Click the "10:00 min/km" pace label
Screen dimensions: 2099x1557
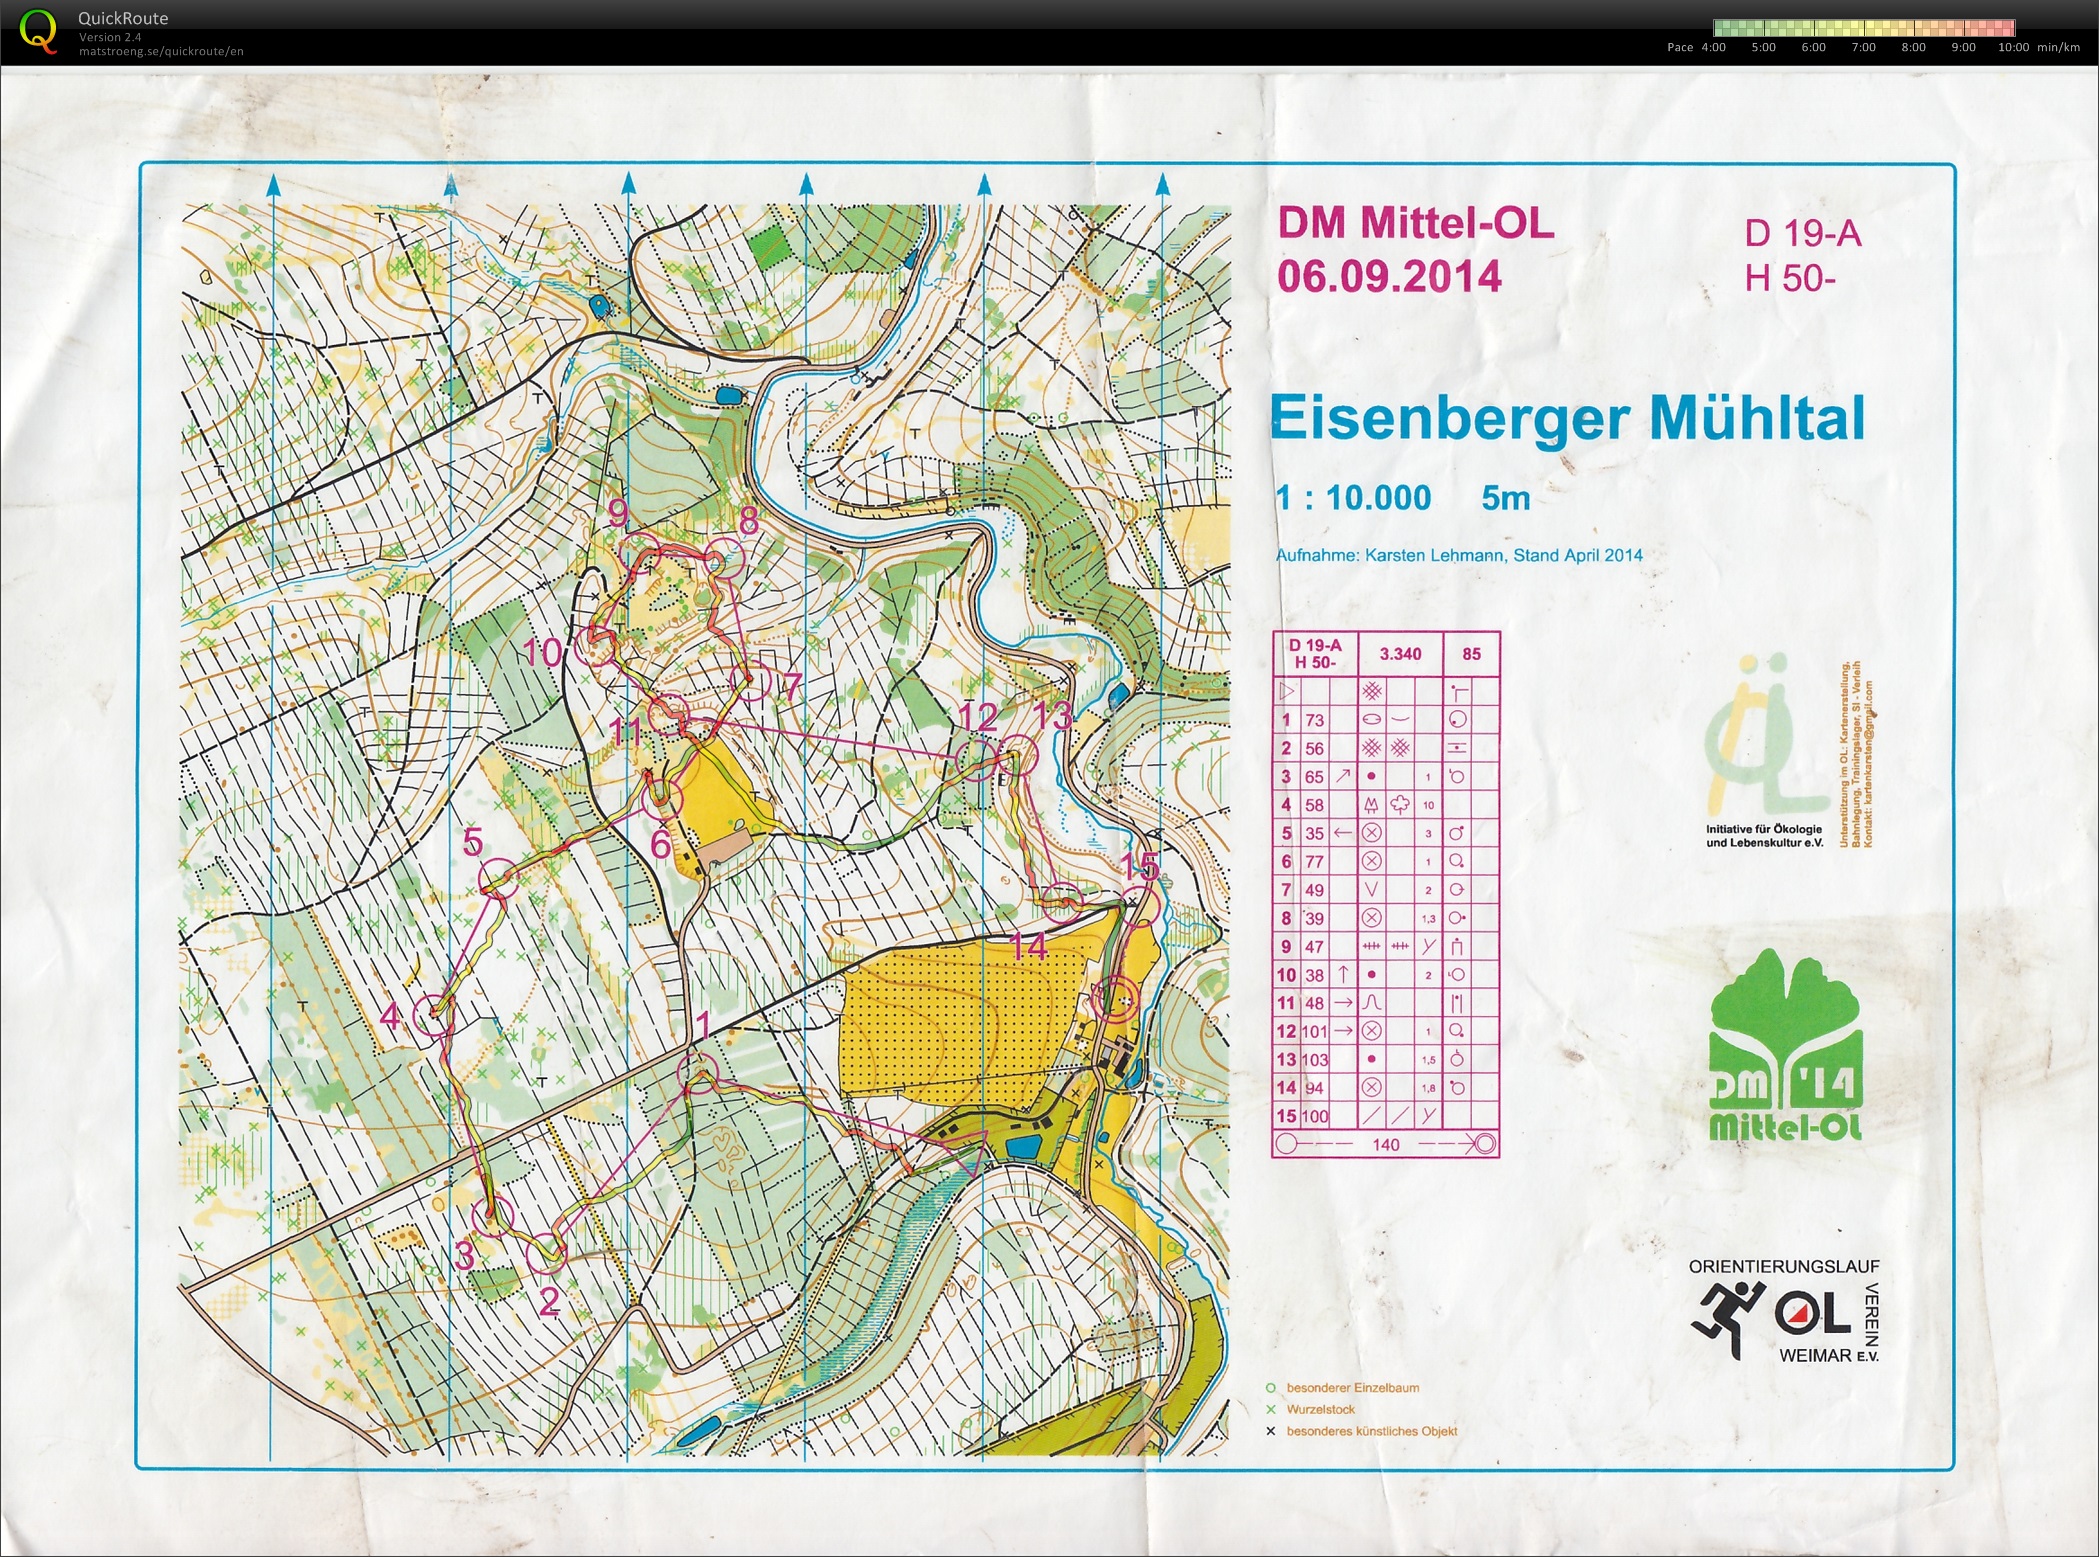point(2038,47)
